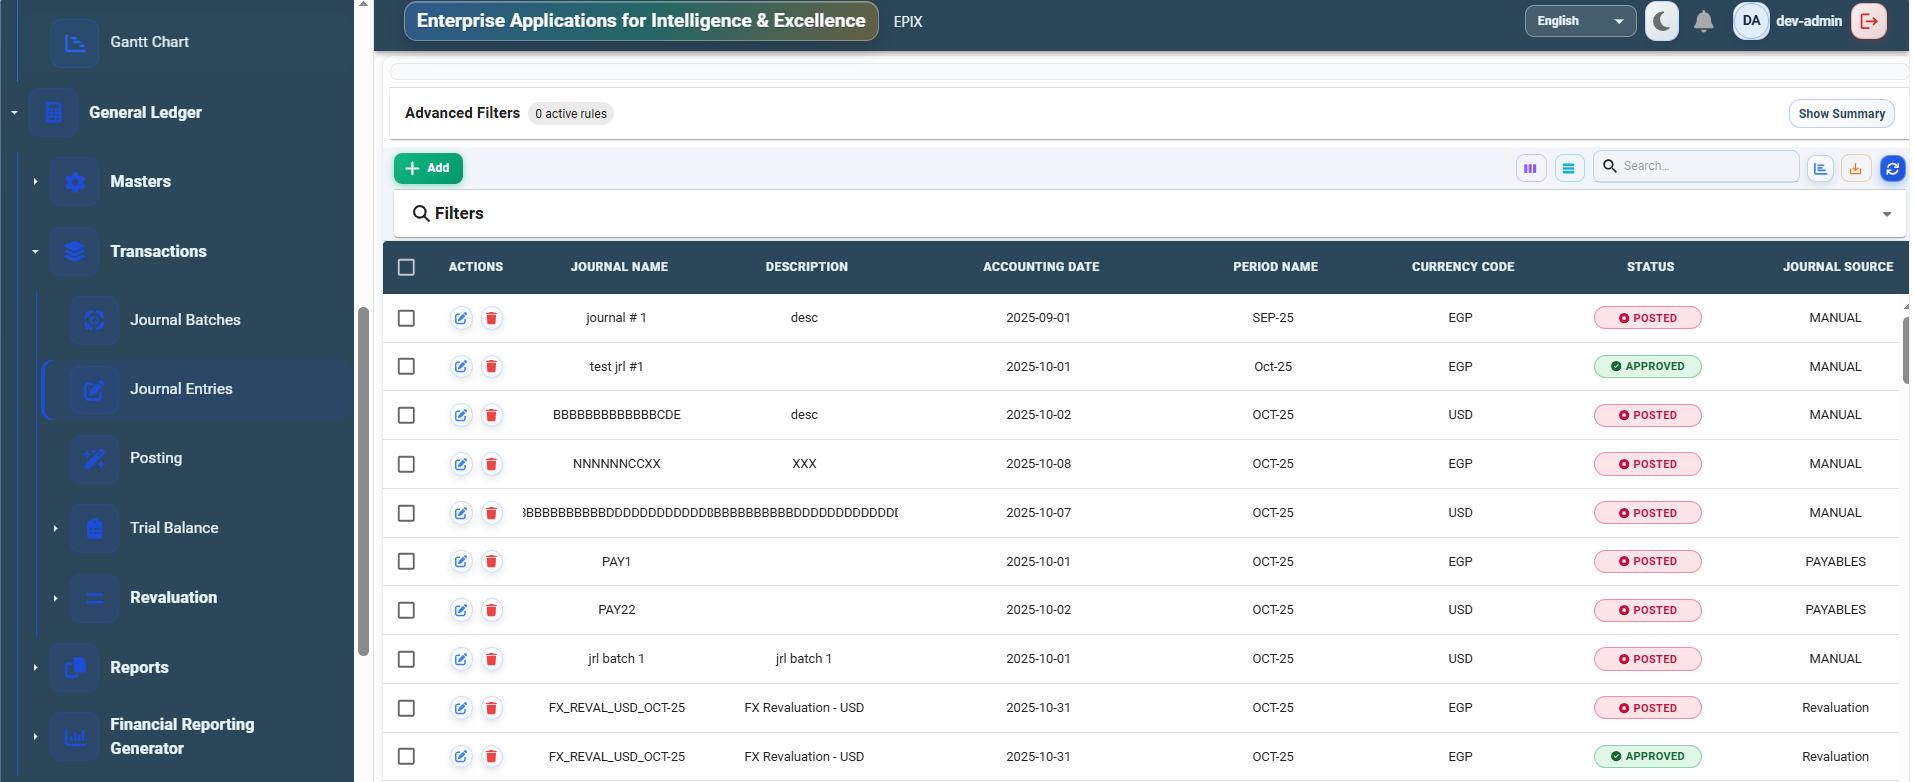
Task: Open Trial Balance menu item
Action: 174,528
